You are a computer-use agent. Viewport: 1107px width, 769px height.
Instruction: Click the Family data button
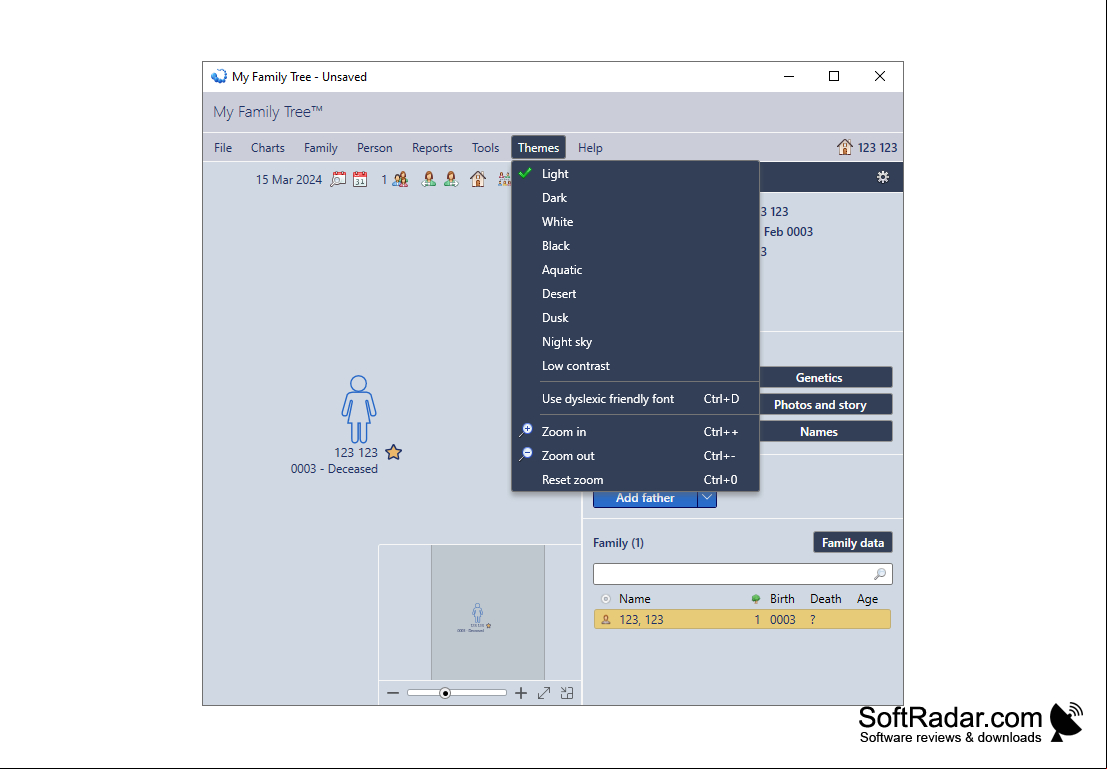click(853, 542)
